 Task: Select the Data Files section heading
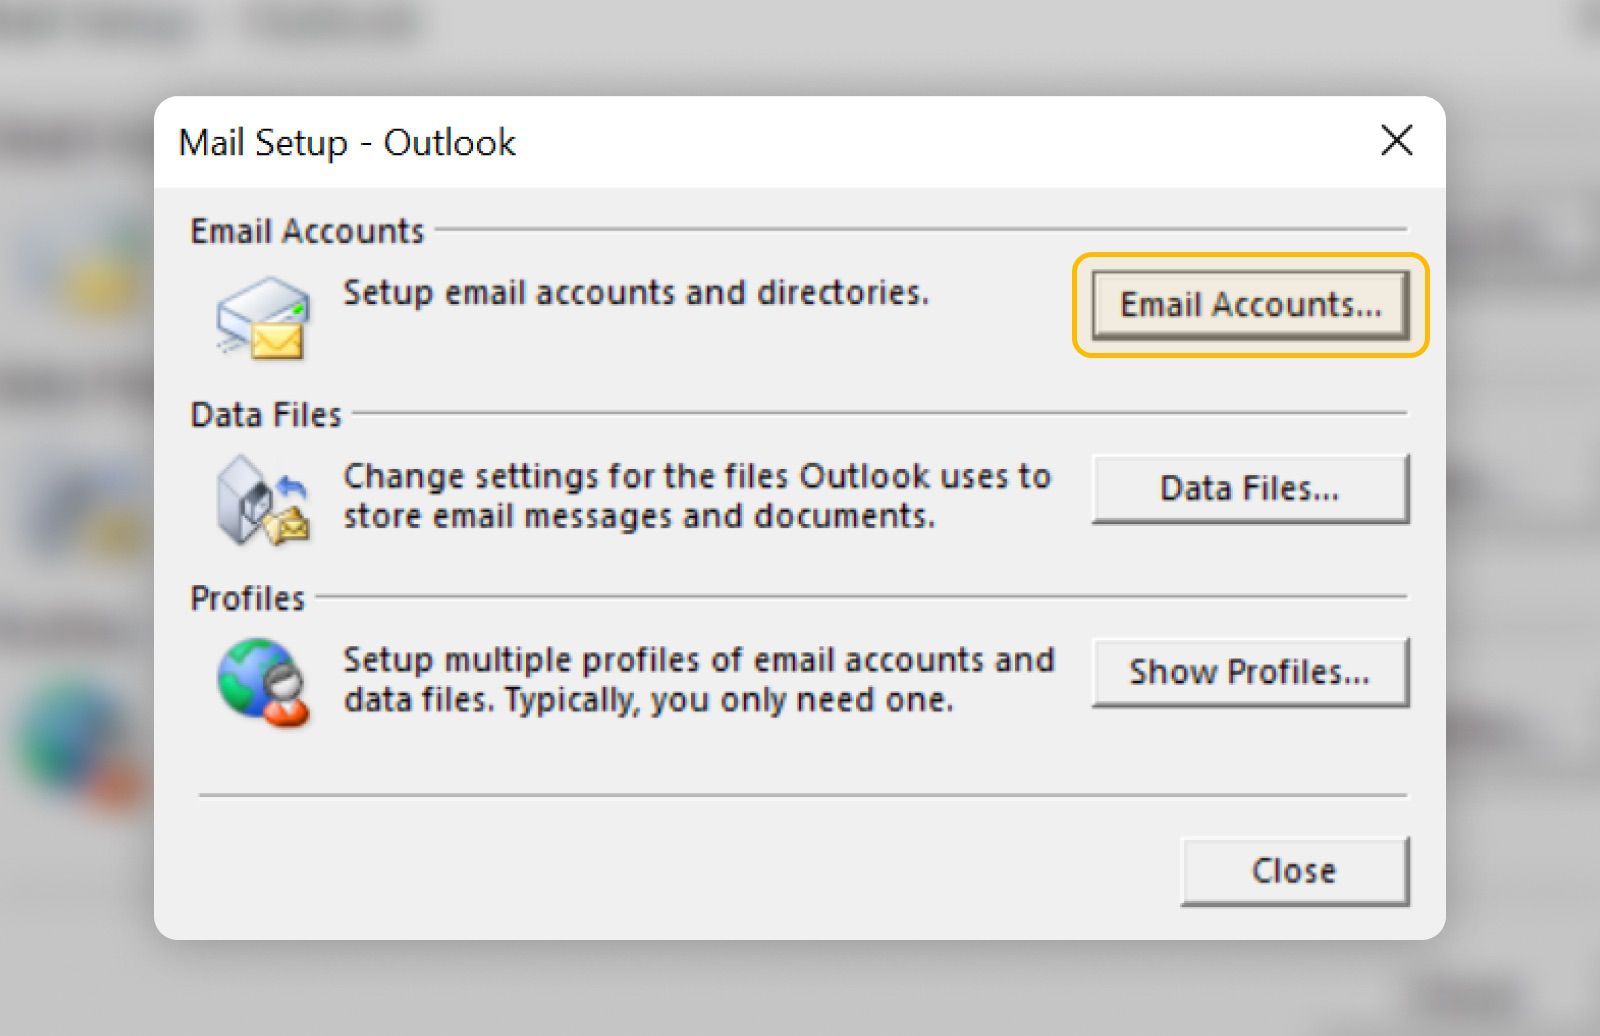pos(266,415)
